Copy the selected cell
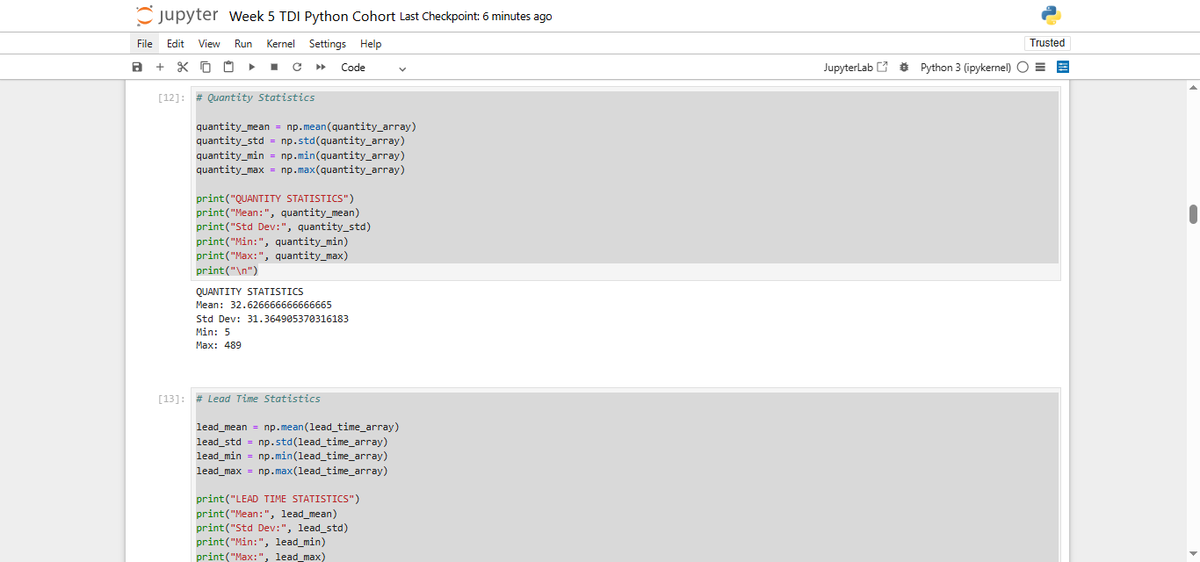This screenshot has height=562, width=1200. [x=205, y=67]
